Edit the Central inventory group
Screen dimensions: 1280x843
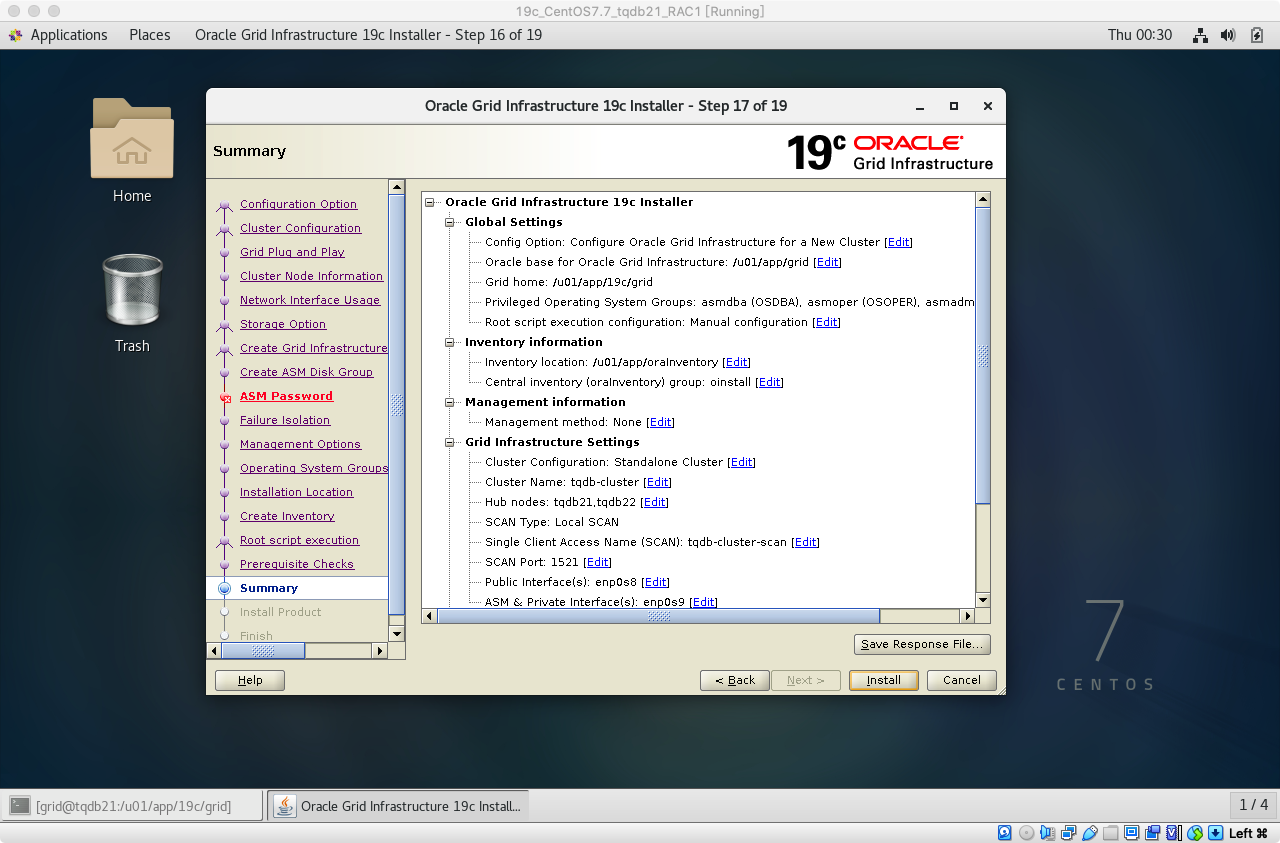coord(769,382)
